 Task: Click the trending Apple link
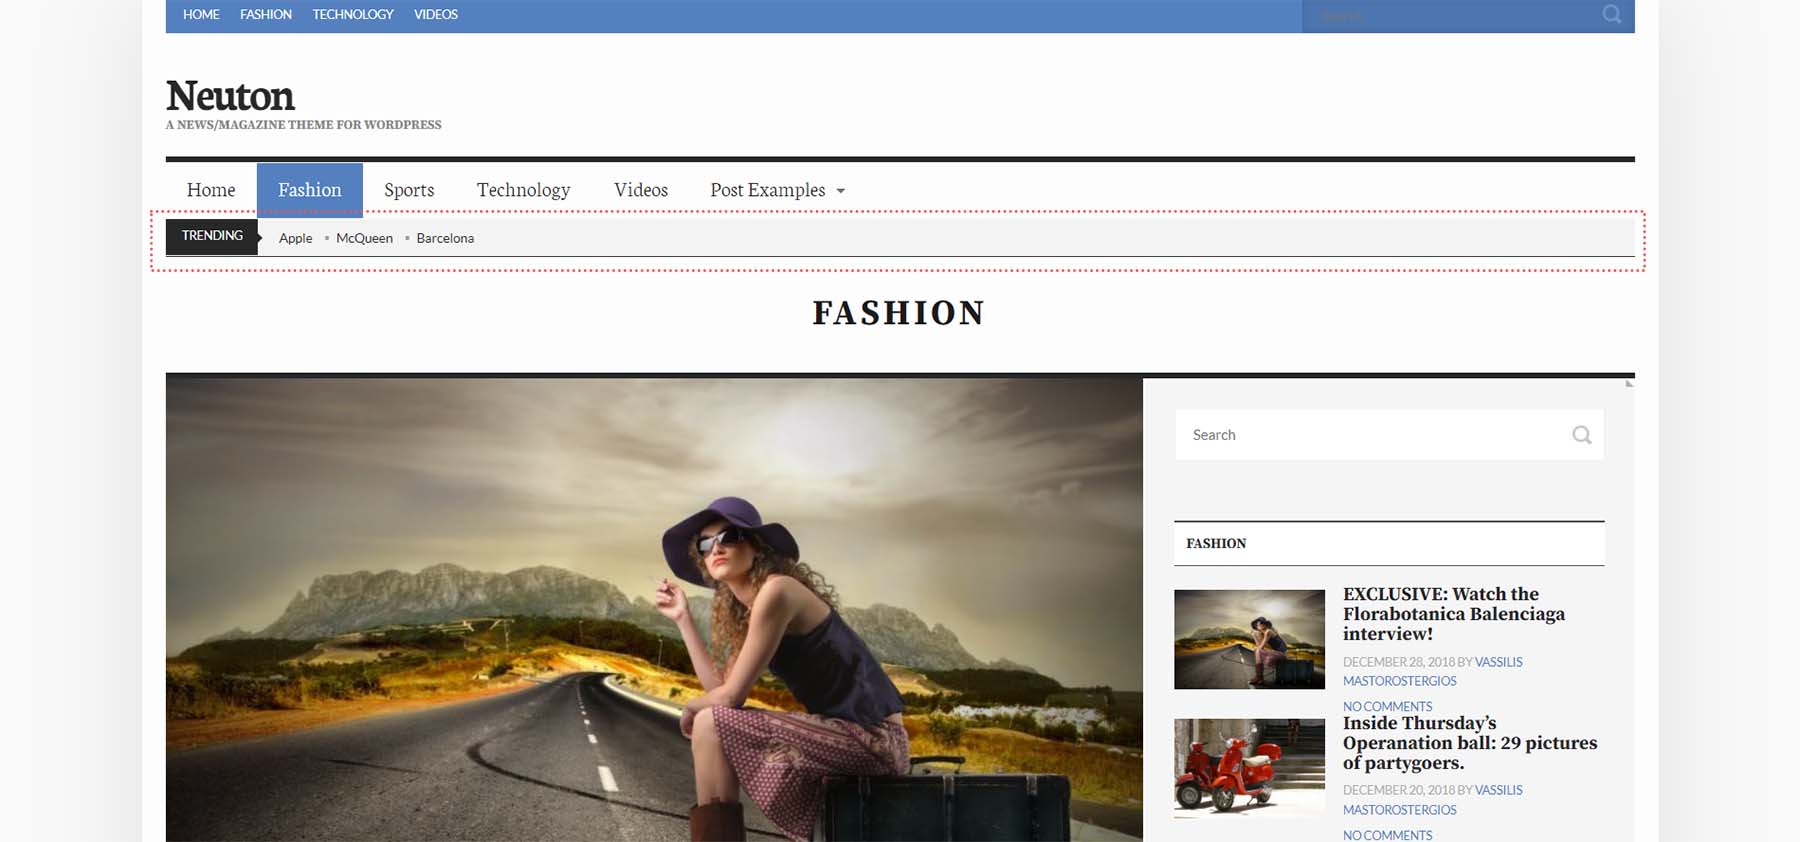pos(295,238)
